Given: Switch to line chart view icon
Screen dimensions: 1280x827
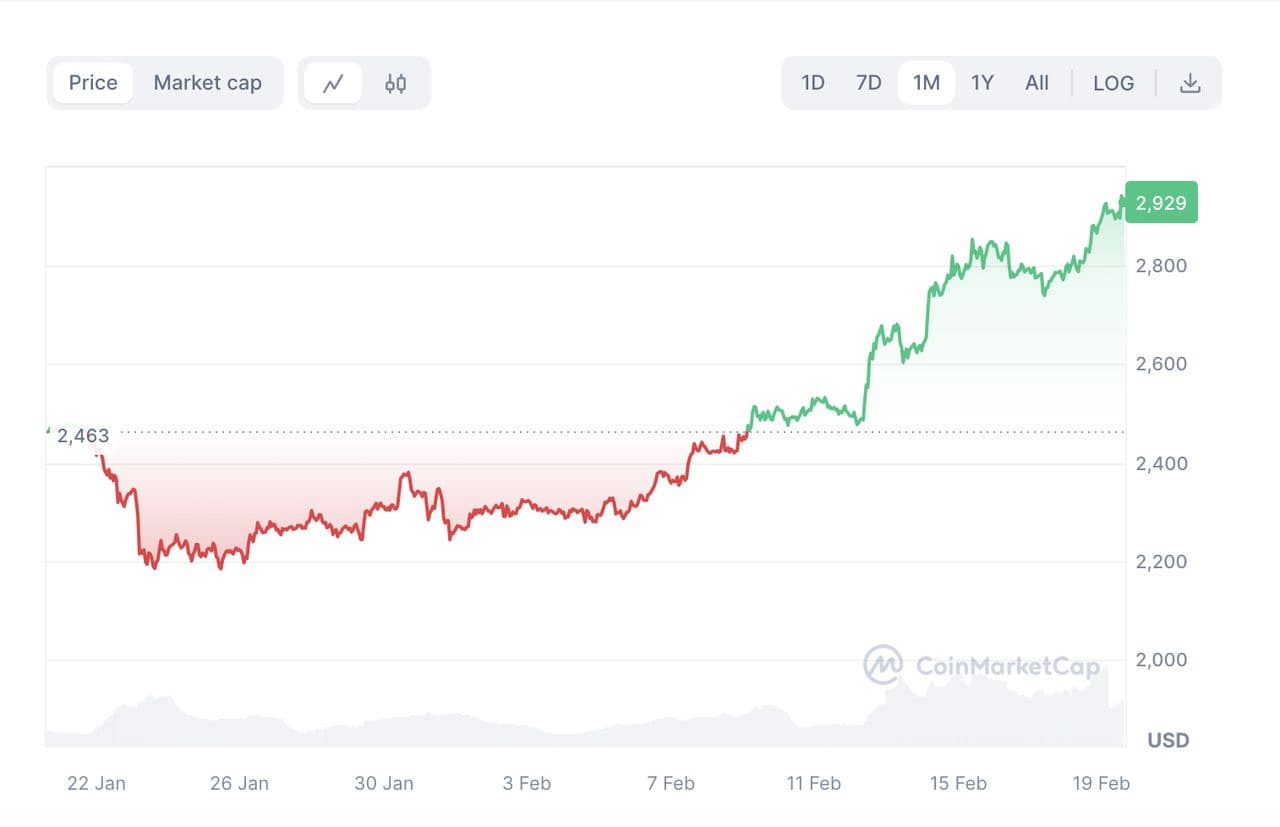Looking at the screenshot, I should (x=333, y=83).
